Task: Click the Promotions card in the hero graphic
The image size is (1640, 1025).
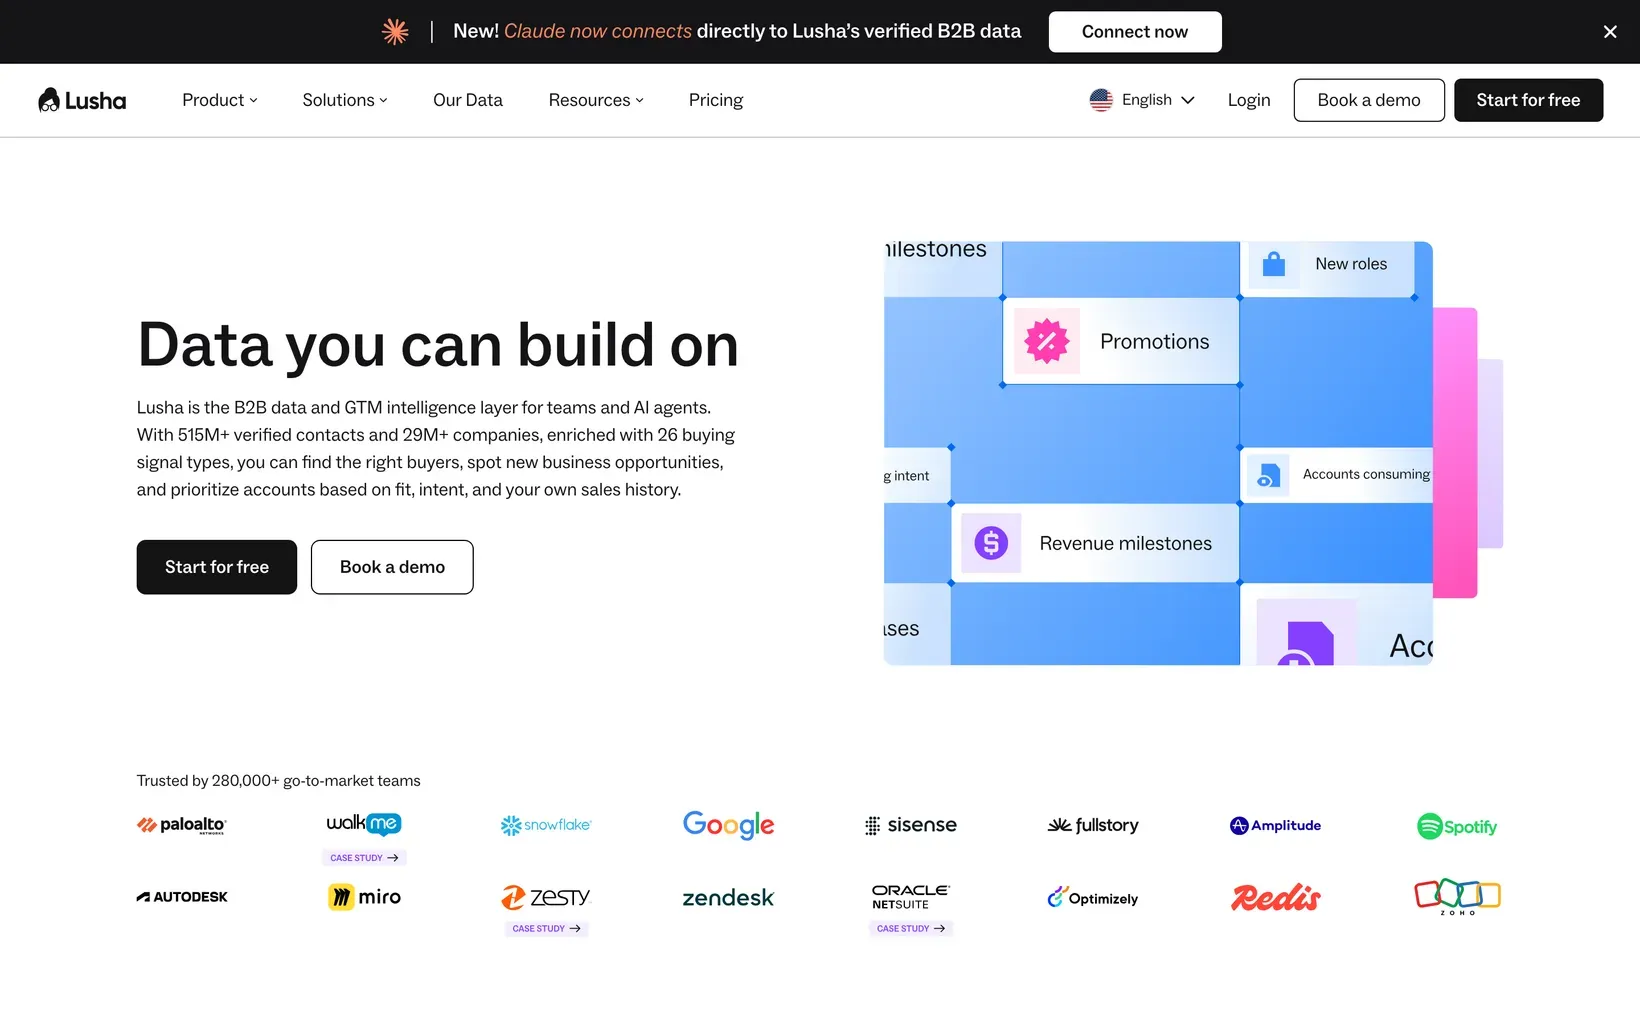Action: (1121, 341)
